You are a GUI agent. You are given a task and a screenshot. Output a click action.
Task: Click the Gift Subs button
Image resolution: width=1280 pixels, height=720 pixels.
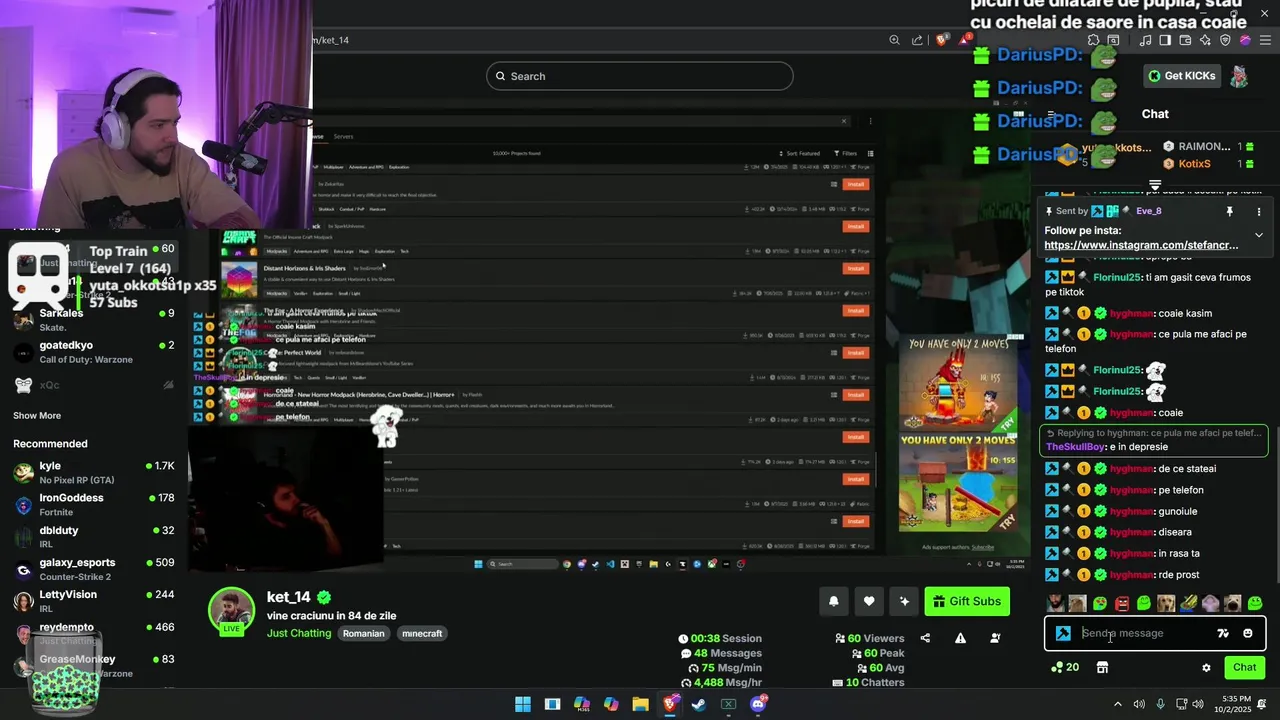[x=967, y=601]
